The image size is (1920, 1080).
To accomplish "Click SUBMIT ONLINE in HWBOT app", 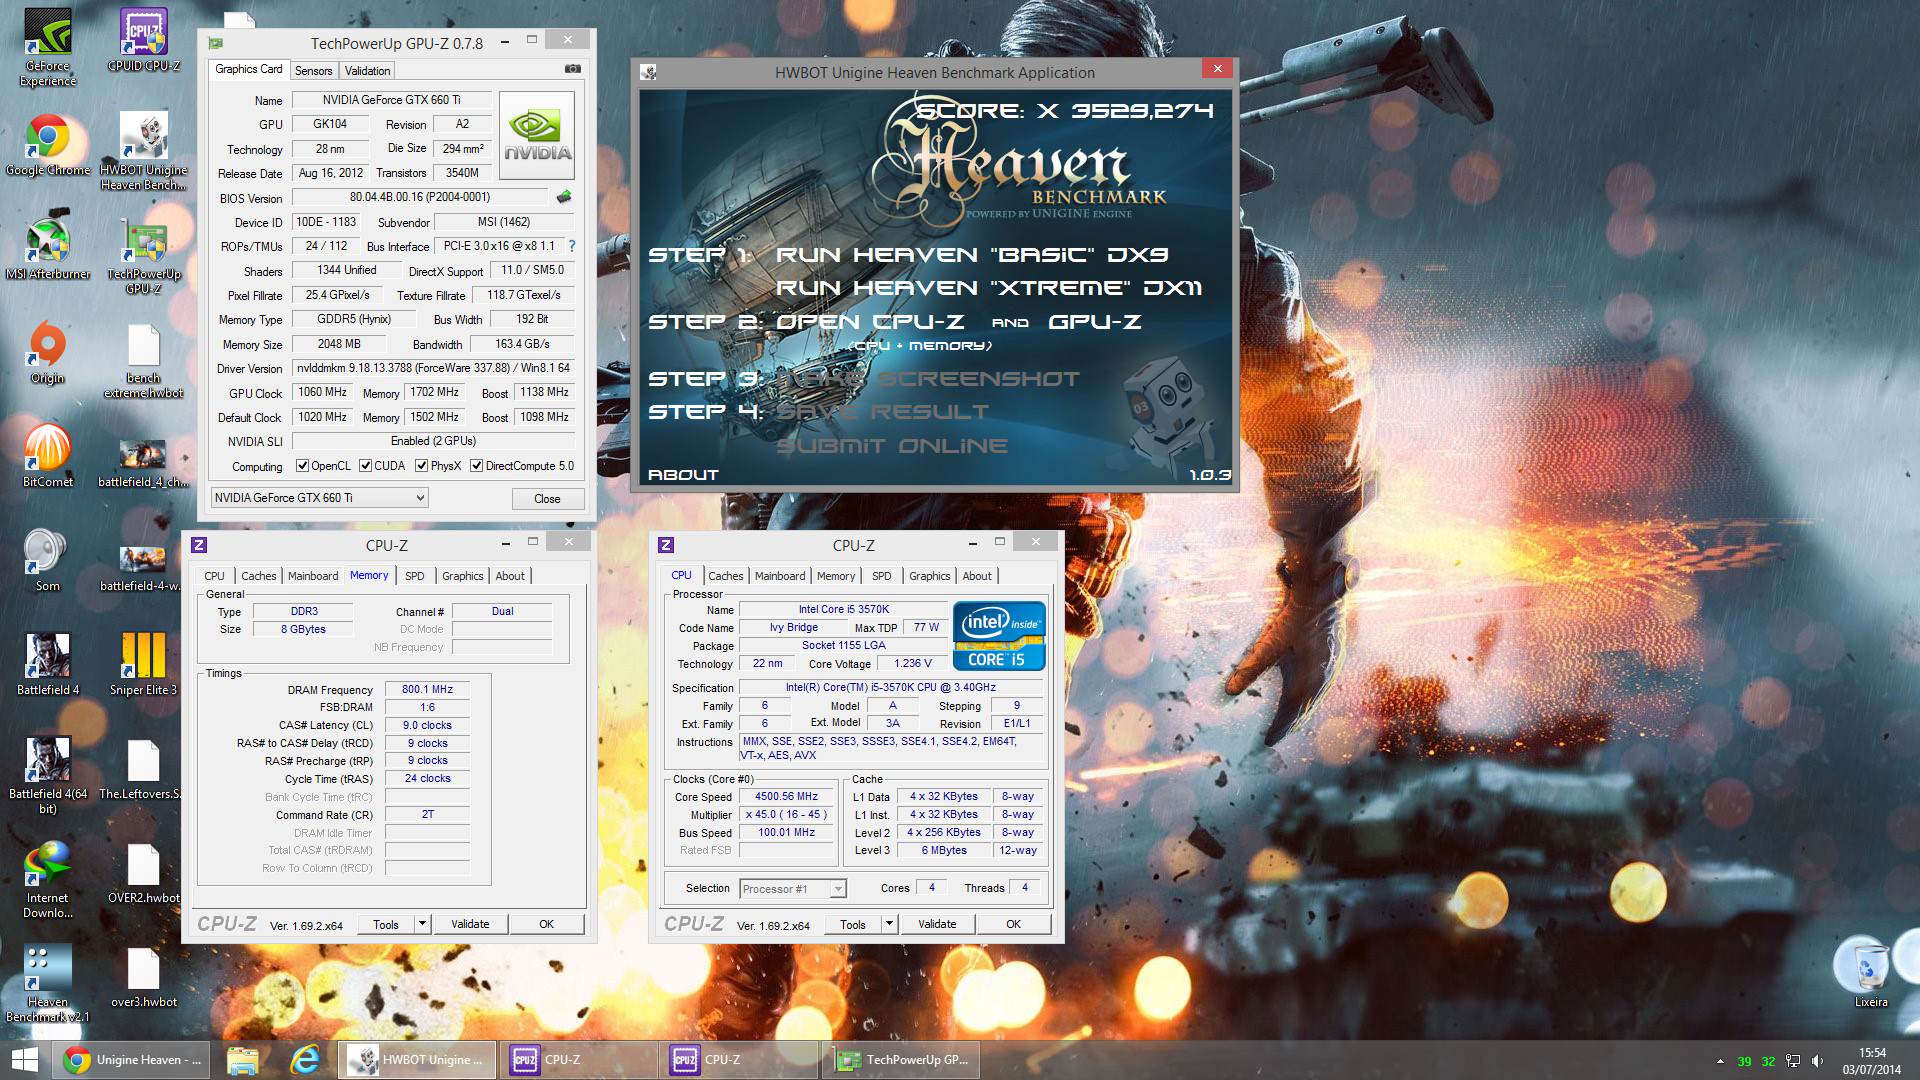I will click(x=892, y=446).
